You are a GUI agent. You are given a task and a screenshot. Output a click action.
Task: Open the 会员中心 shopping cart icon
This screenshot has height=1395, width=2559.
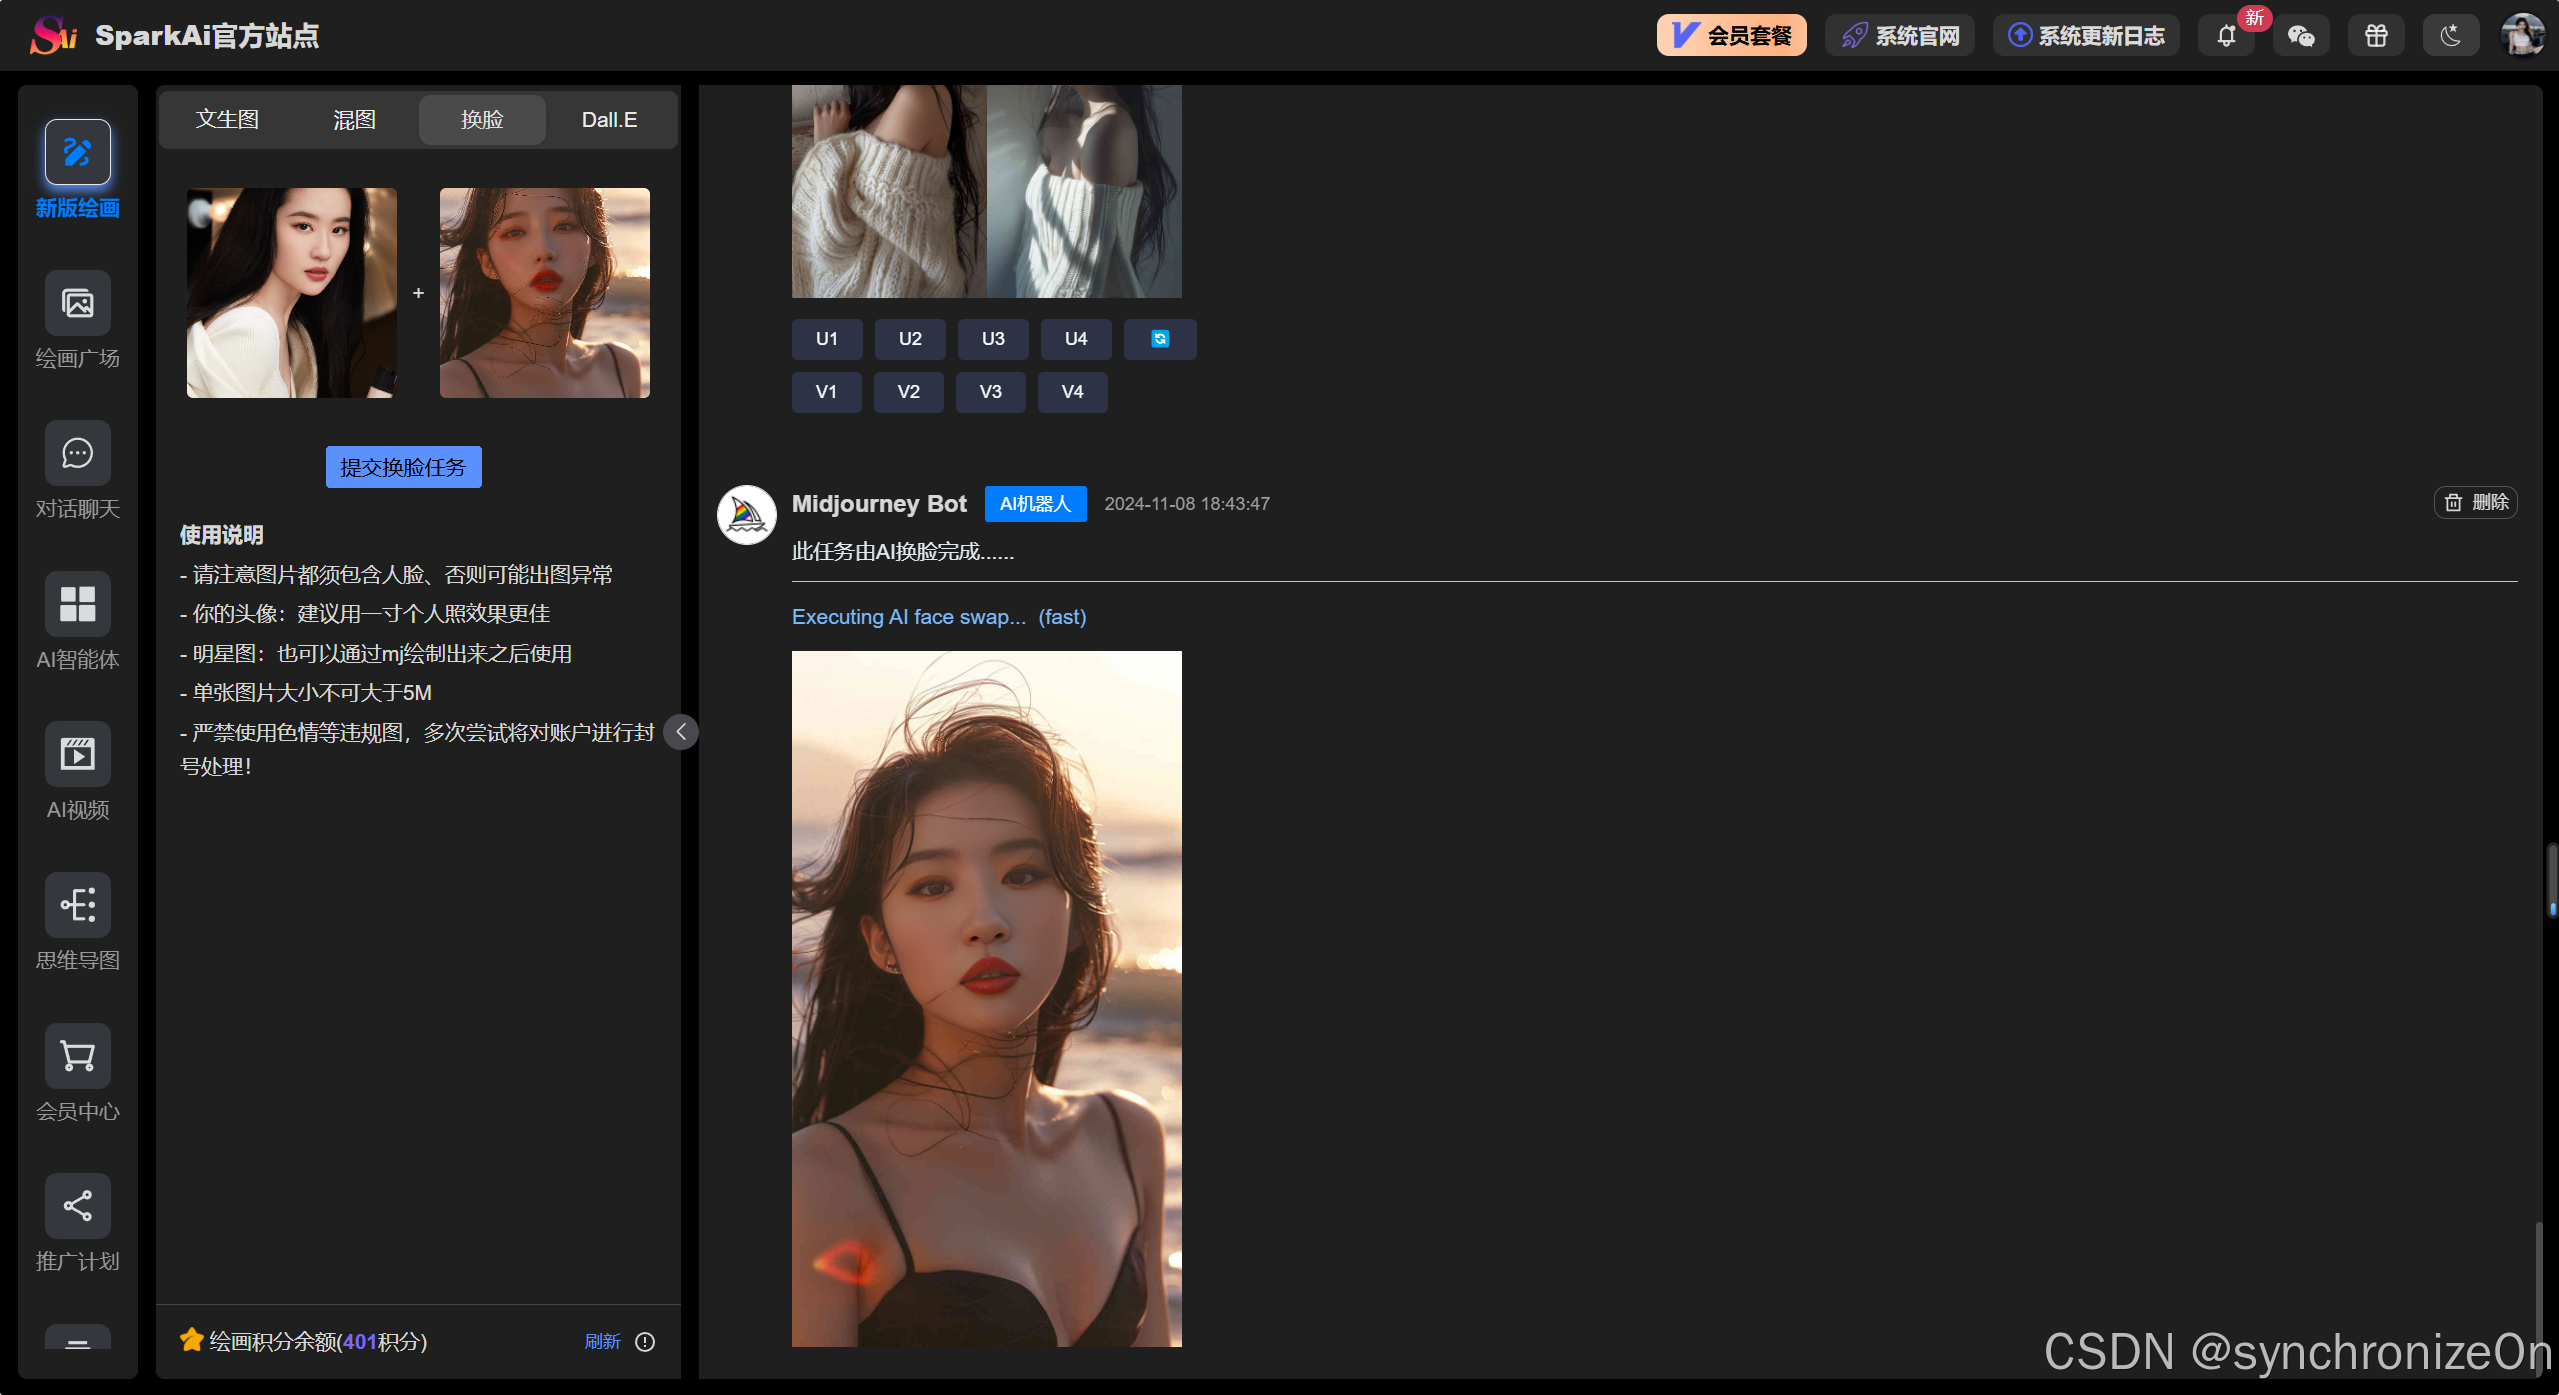click(x=77, y=1056)
